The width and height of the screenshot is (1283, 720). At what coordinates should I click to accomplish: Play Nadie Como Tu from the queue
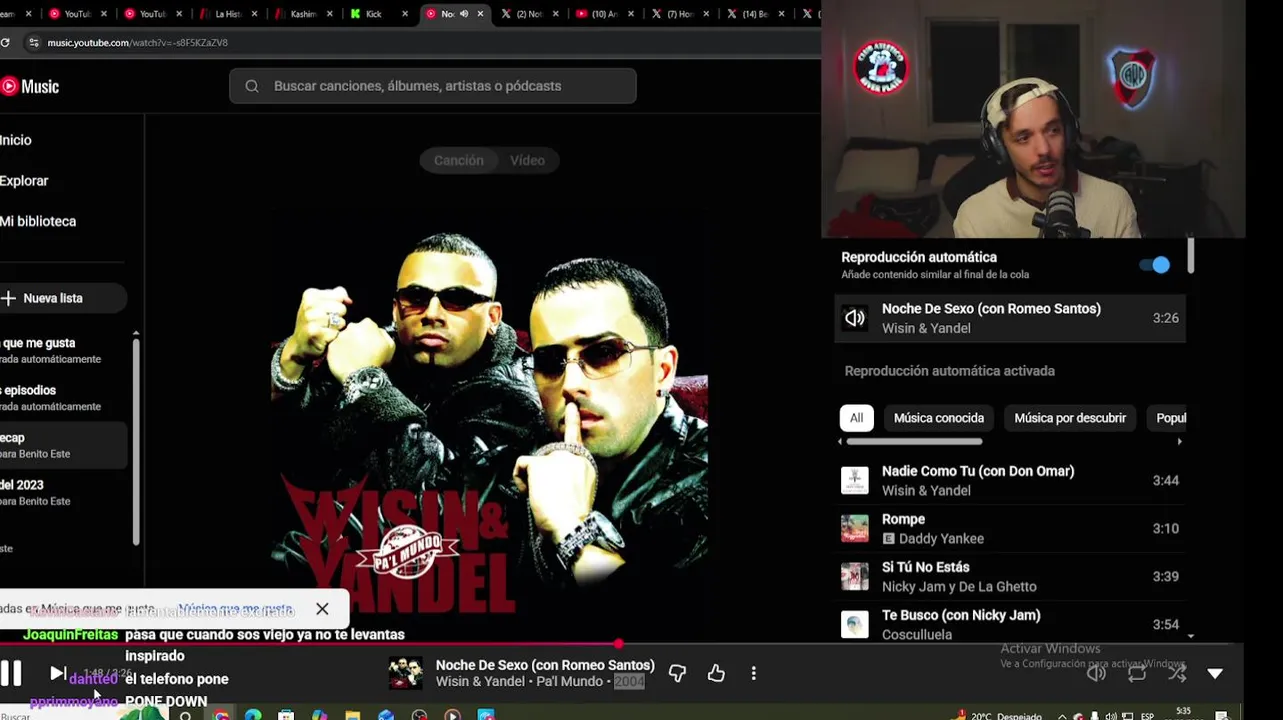pos(1010,480)
